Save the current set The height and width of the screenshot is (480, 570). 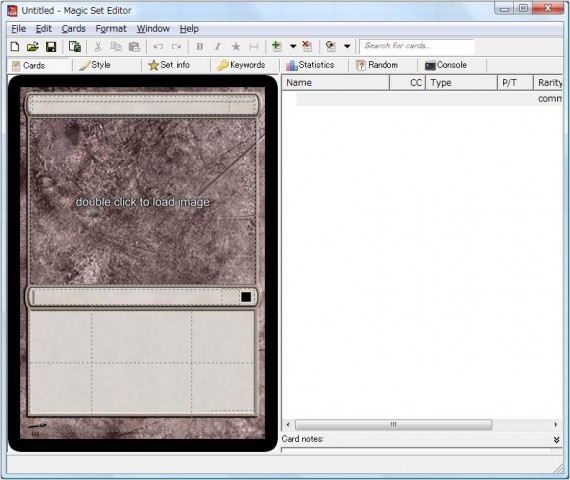51,47
